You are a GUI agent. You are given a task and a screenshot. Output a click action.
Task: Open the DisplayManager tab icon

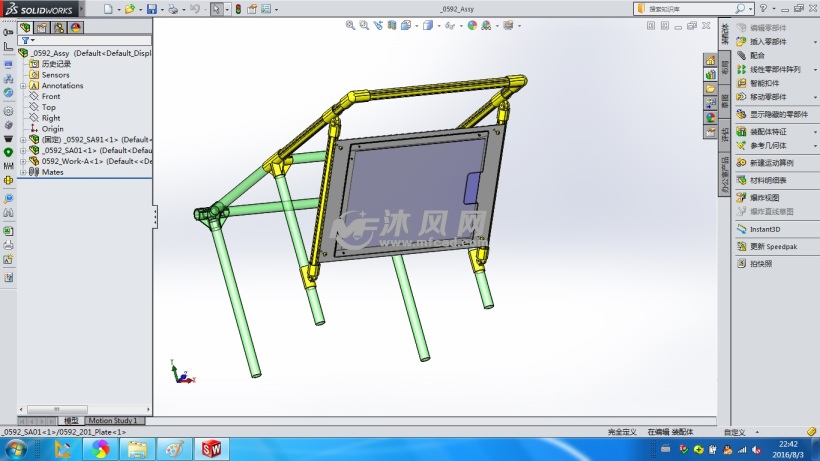tap(76, 27)
